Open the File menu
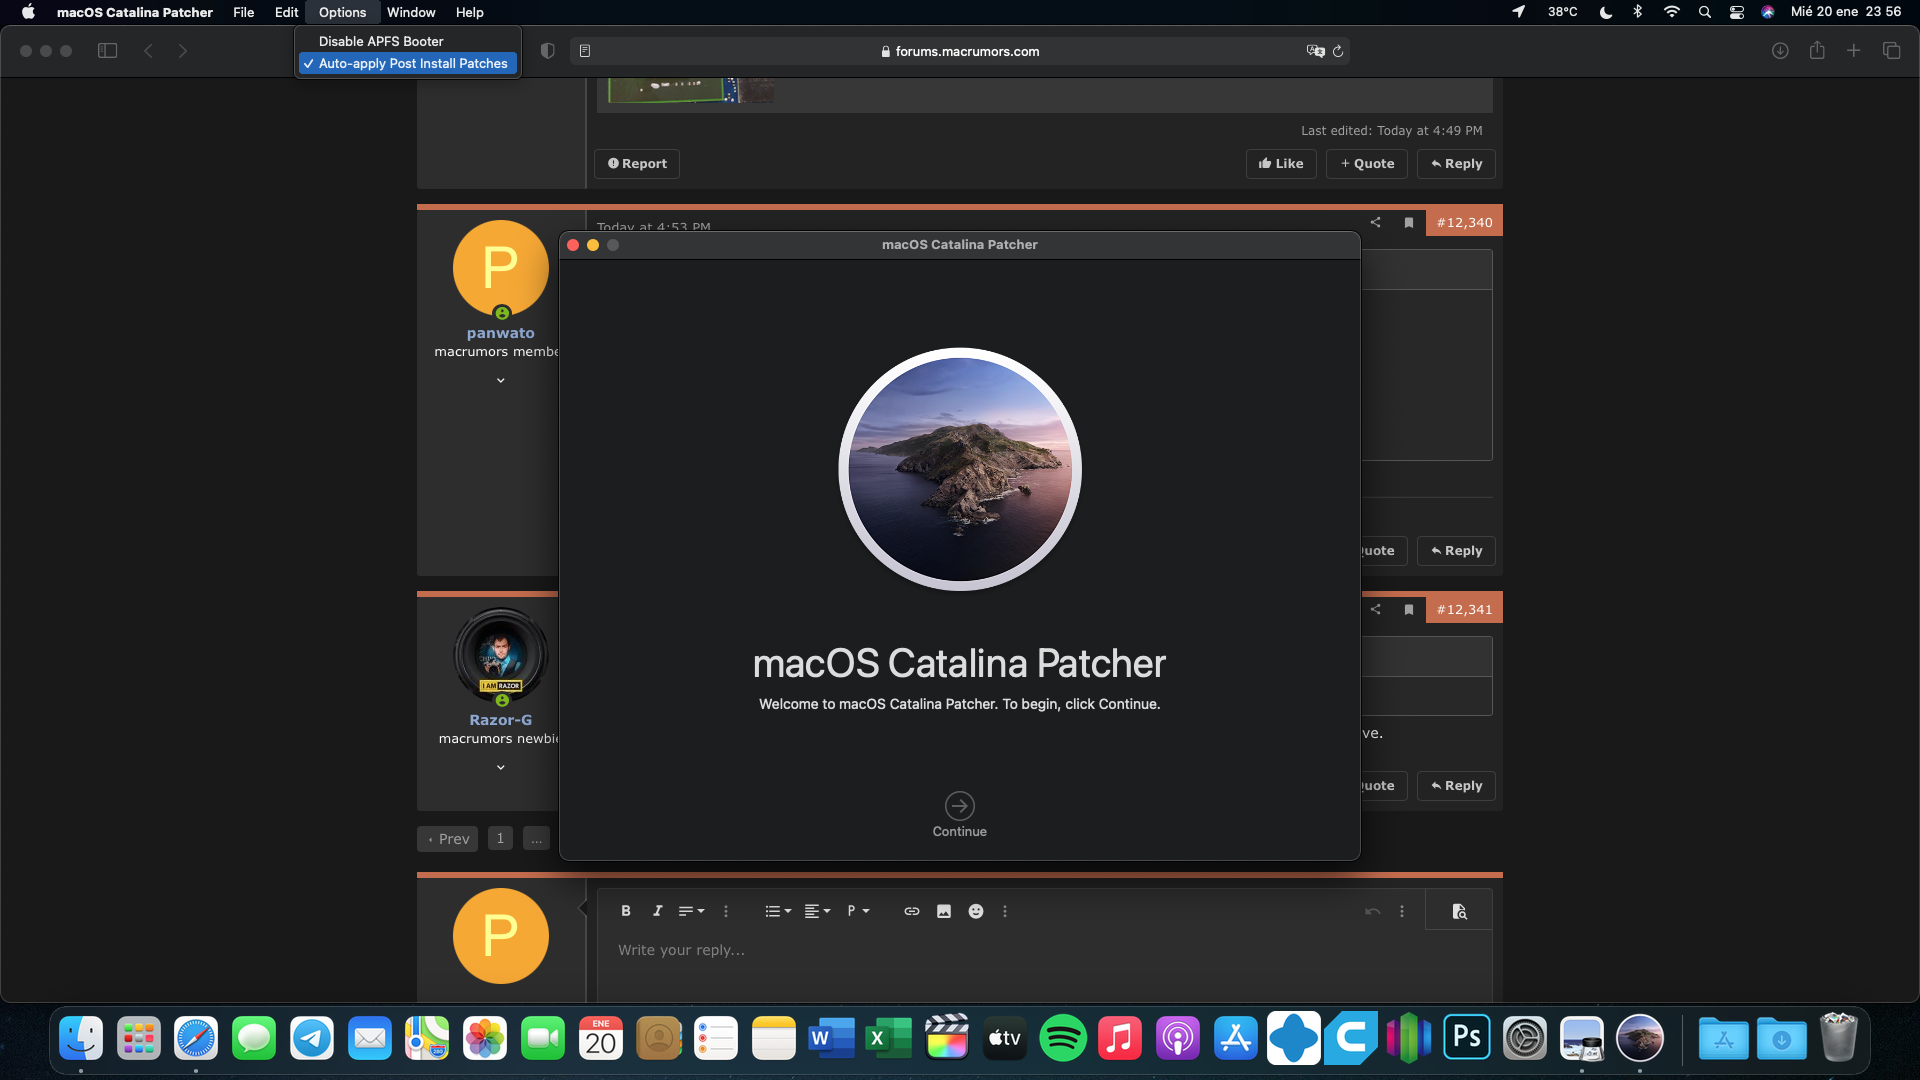The width and height of the screenshot is (1920, 1080). pos(243,12)
